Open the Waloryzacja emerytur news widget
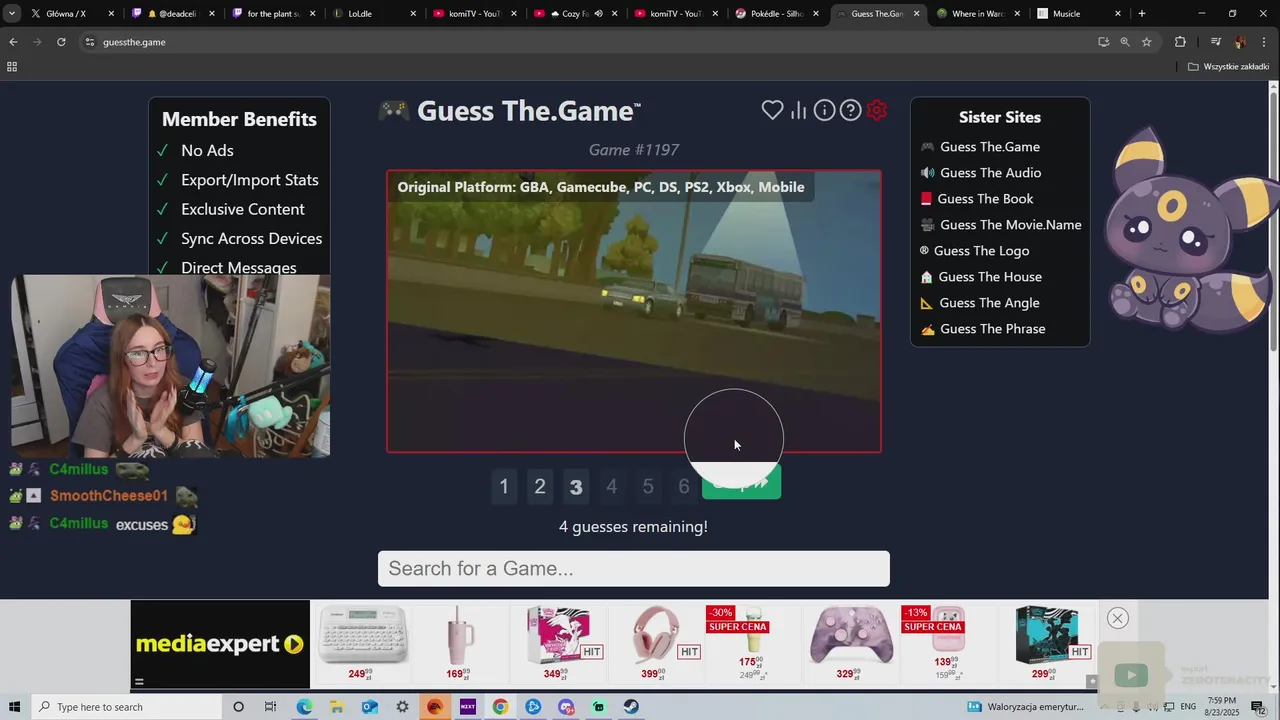The width and height of the screenshot is (1280, 720). (x=1025, y=707)
